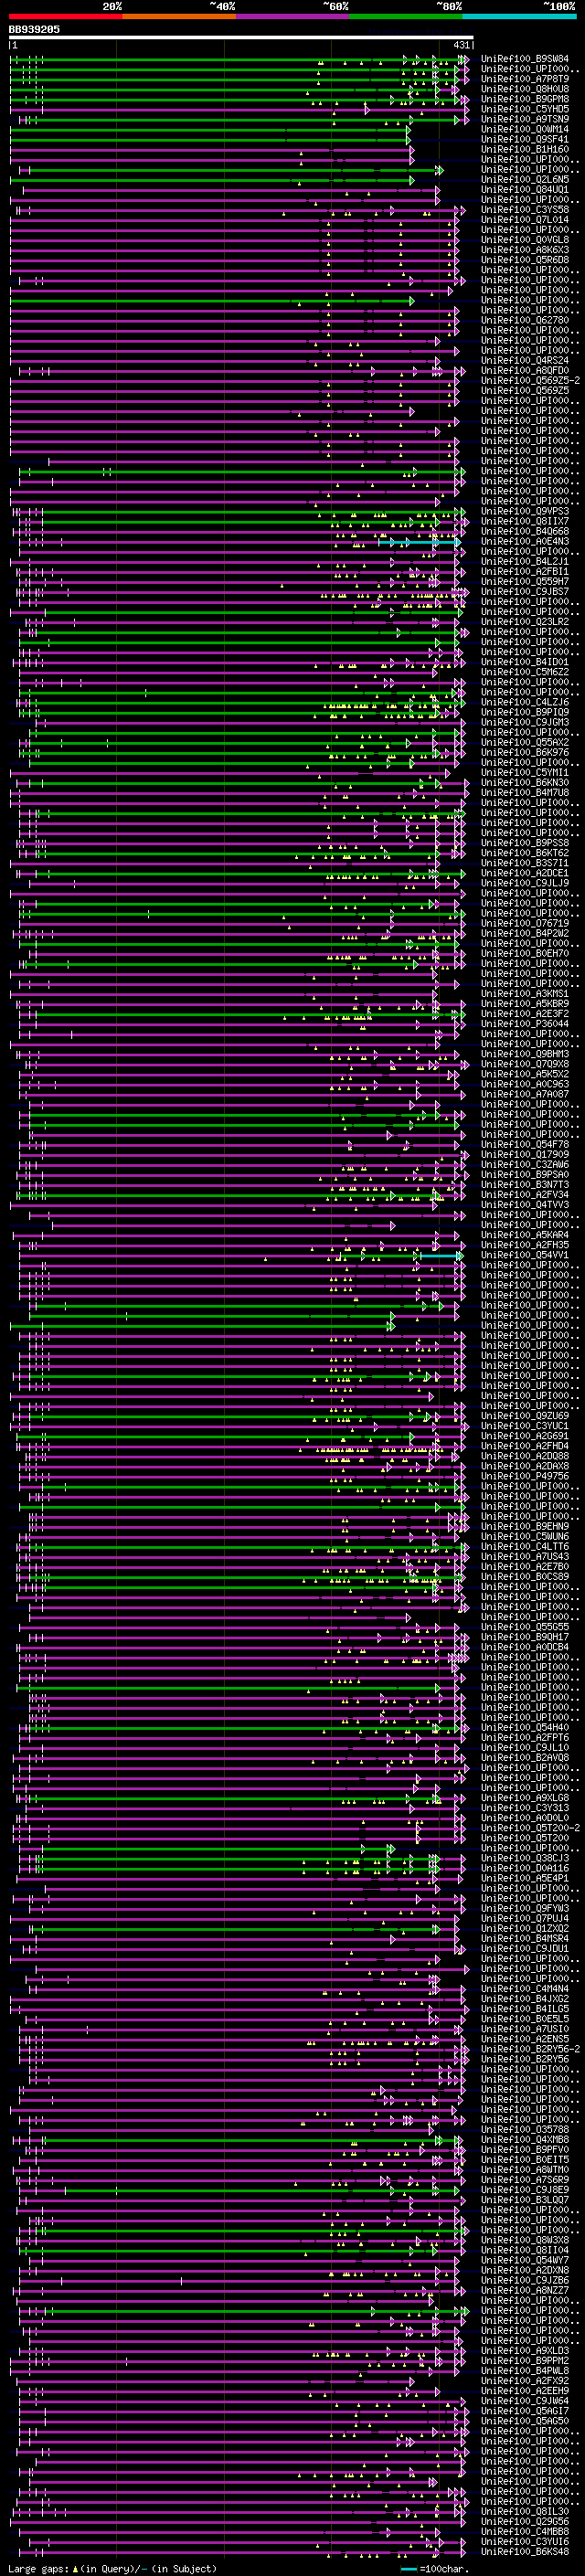Viewport: 585px width, 2576px height.
Task: Select the UniRef100_A8NZZ7 label
Action: (x=525, y=2290)
